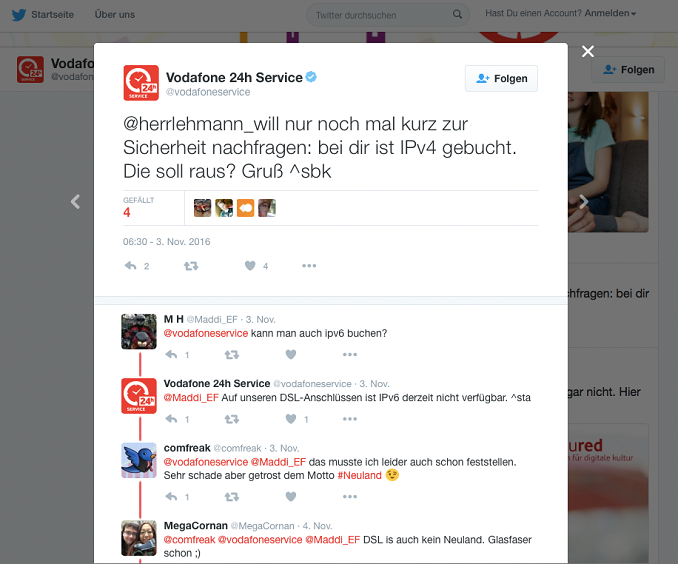Click the search magnifier icon
Image resolution: width=678 pixels, height=564 pixels.
pos(457,15)
